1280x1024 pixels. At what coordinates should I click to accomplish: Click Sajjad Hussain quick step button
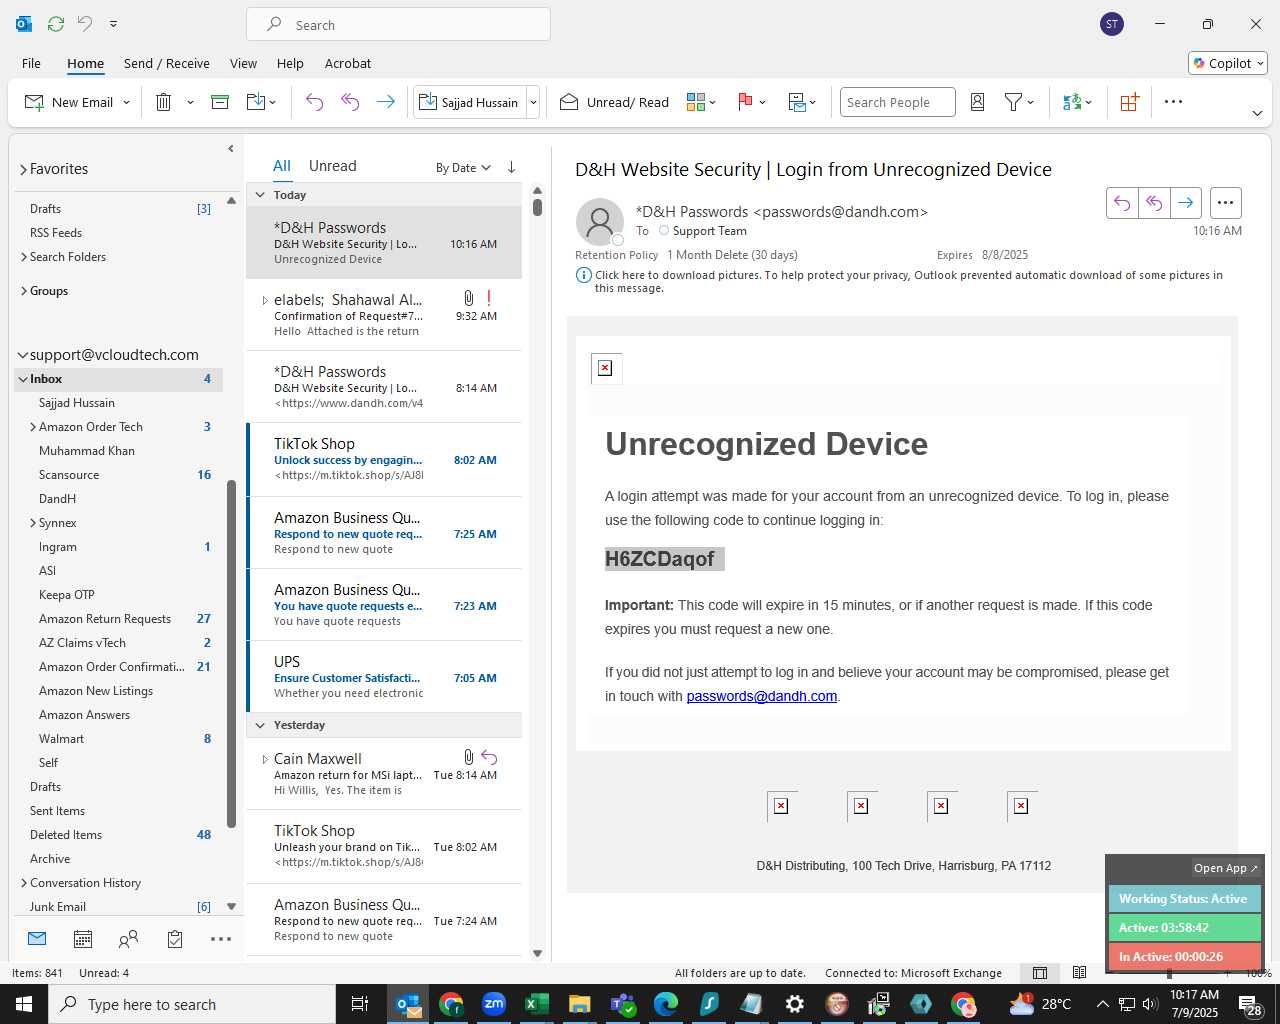[x=470, y=102]
